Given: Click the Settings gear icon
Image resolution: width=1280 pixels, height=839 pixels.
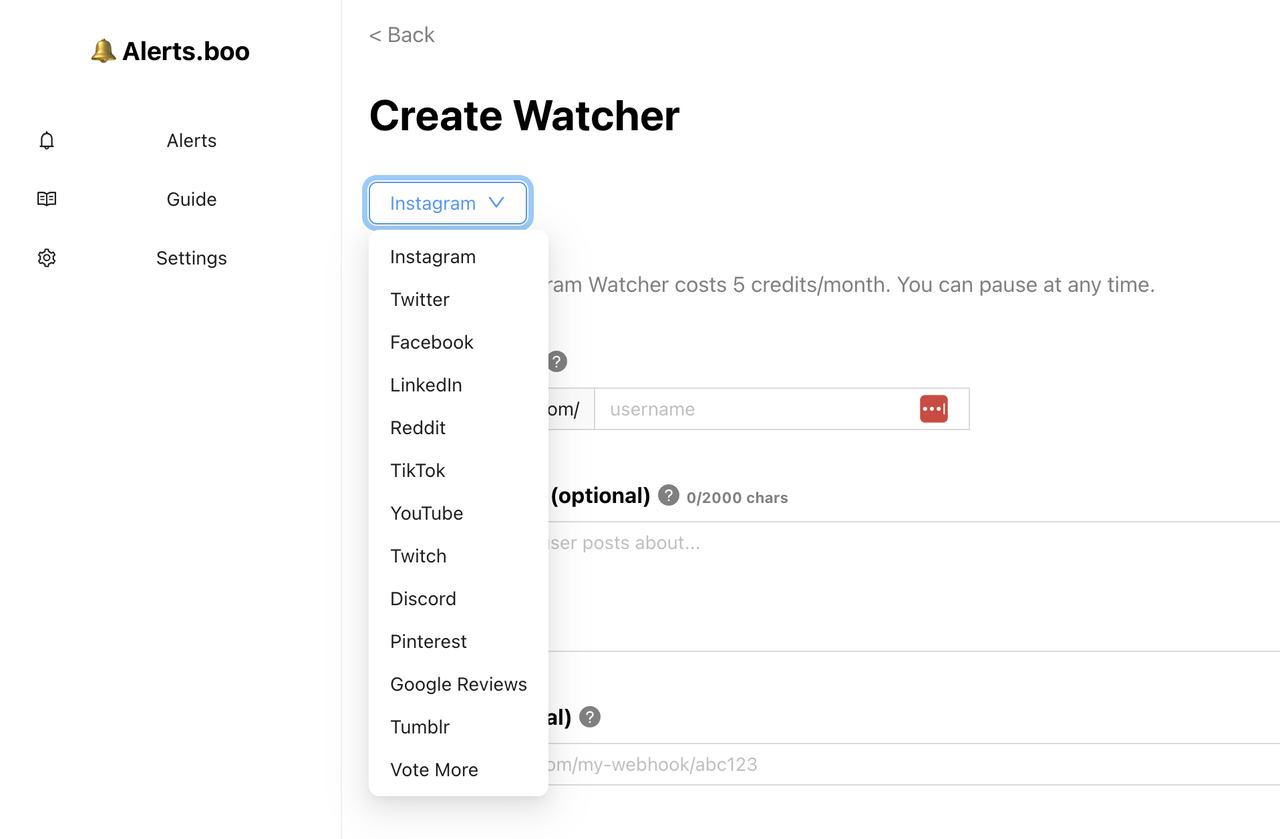Looking at the screenshot, I should [x=47, y=258].
